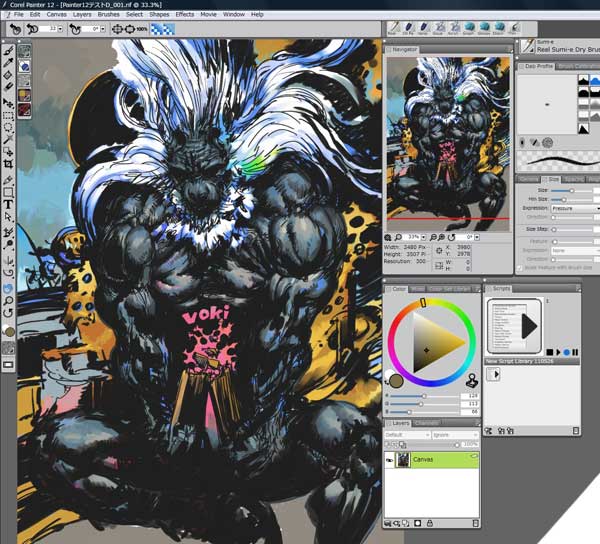Viewport: 600px width, 544px height.
Task: Select the script in New Script Library
Action: coord(493,374)
